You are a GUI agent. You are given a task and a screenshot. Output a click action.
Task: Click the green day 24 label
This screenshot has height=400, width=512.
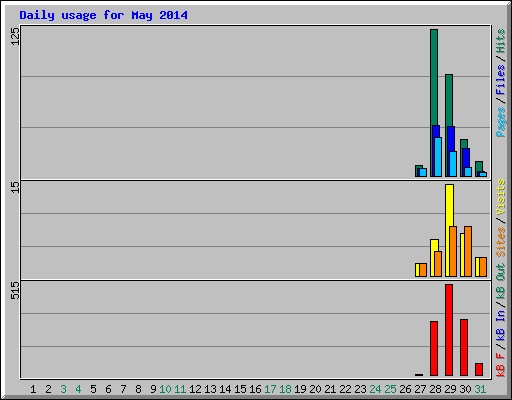click(375, 389)
